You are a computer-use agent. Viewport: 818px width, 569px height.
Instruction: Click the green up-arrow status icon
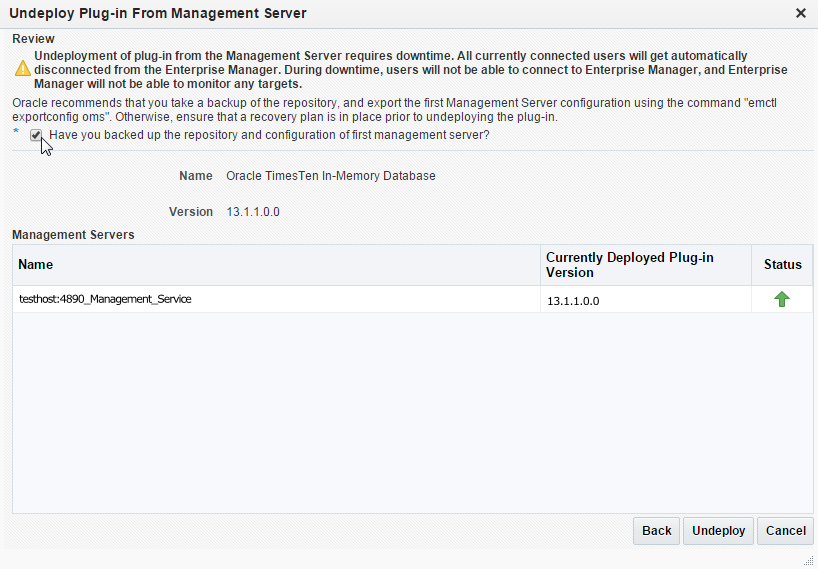781,299
